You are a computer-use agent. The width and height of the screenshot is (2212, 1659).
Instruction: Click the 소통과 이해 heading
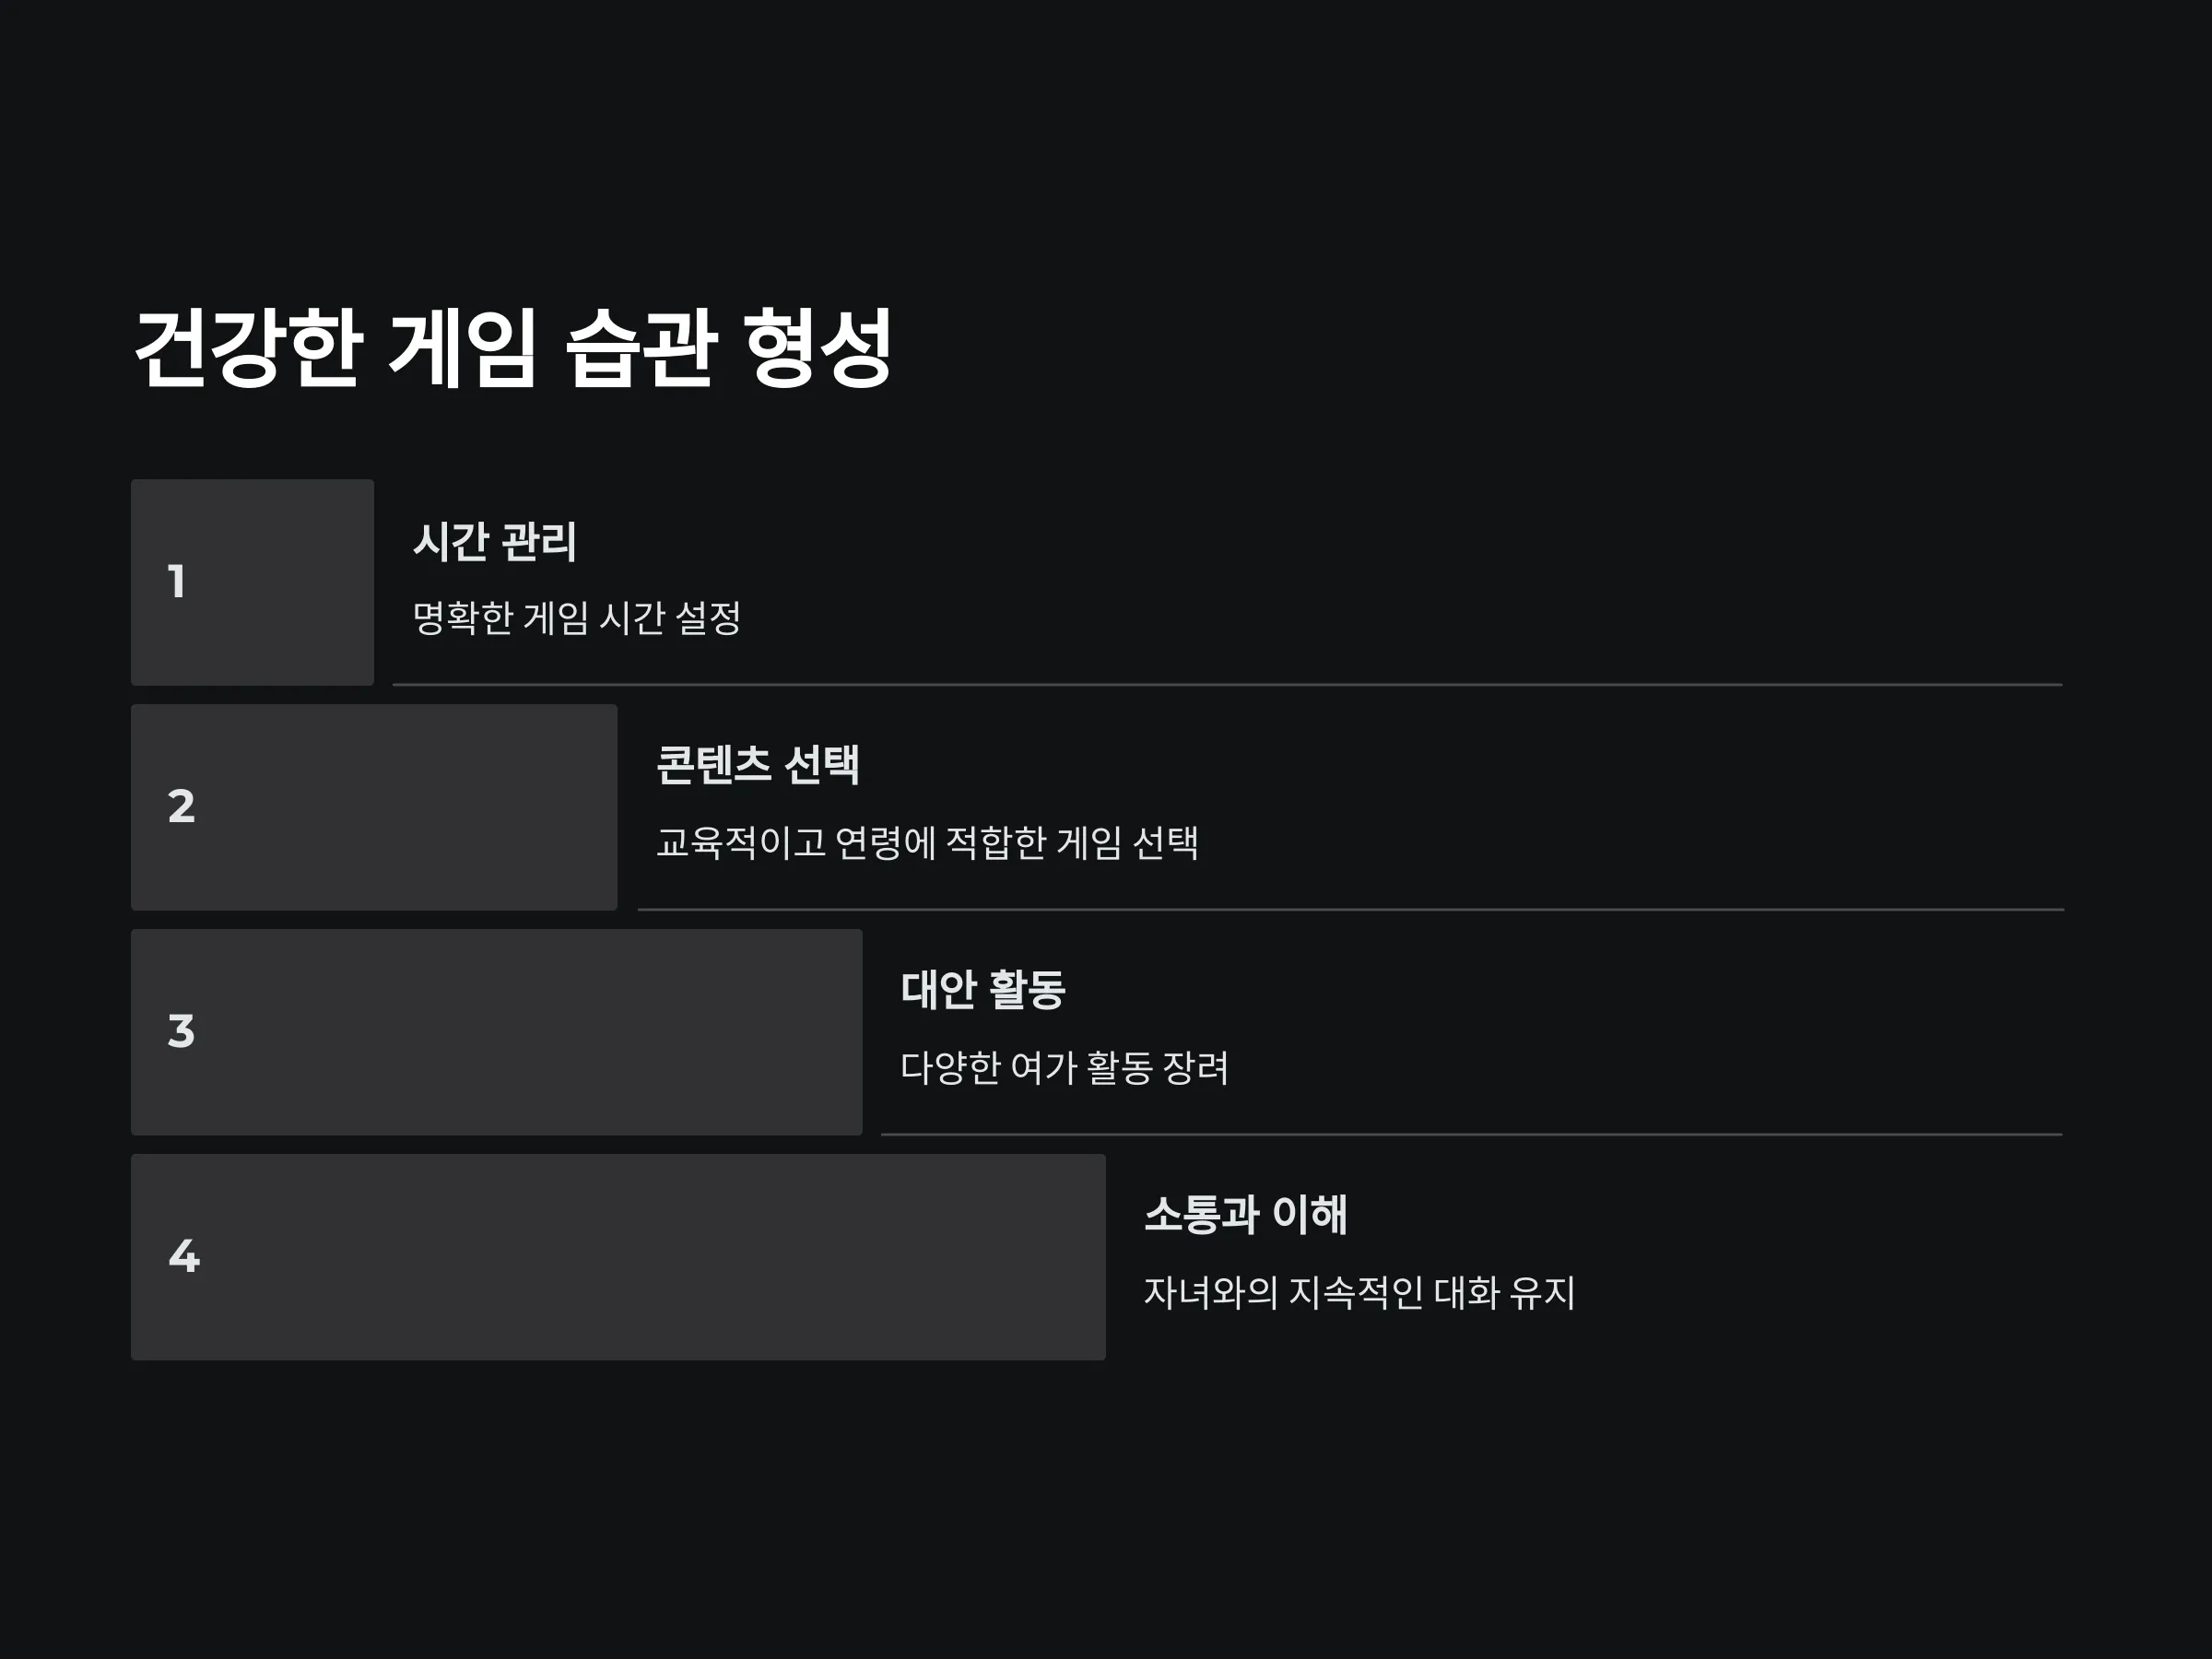pos(1246,1215)
